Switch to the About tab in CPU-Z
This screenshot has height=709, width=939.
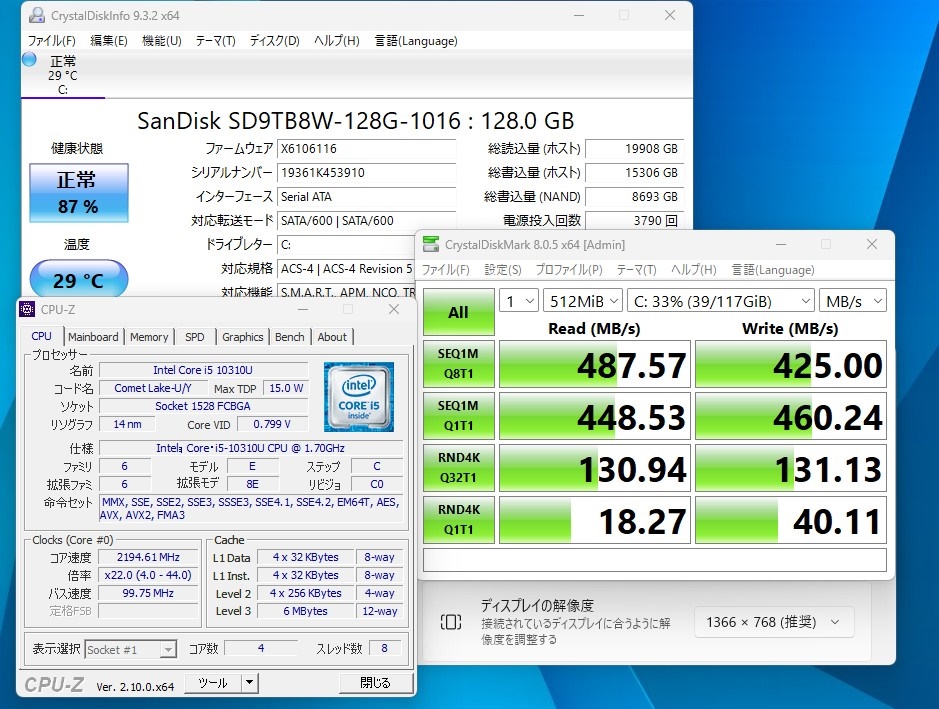(x=332, y=337)
